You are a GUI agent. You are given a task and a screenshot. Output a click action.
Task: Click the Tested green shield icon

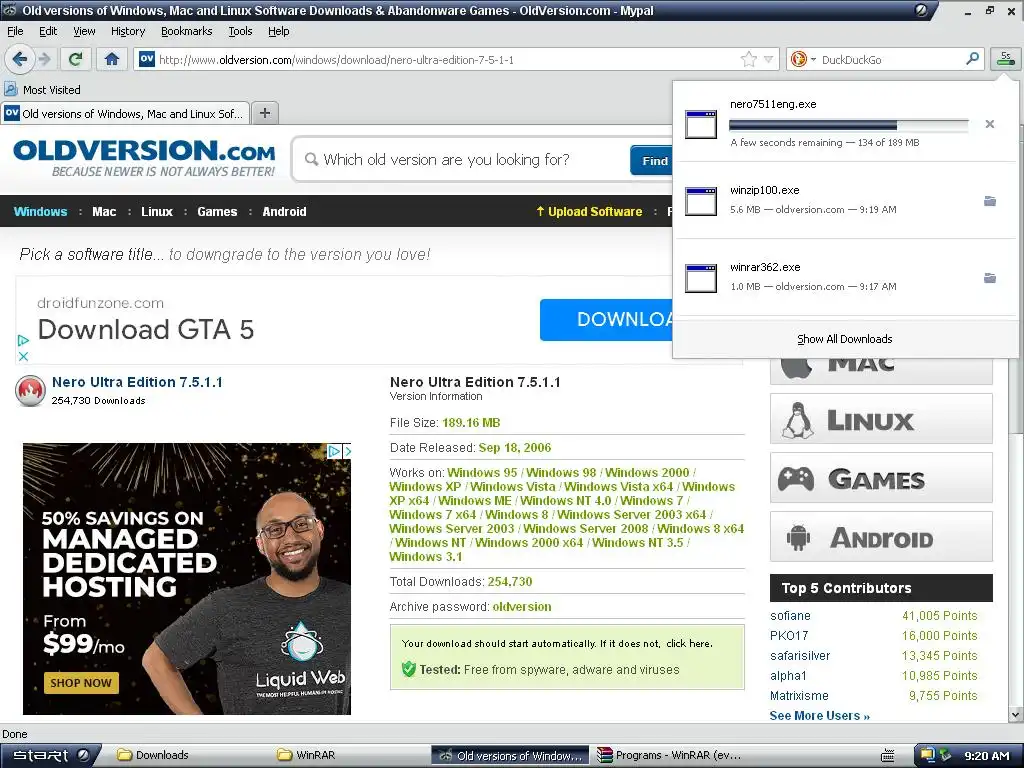coord(409,669)
